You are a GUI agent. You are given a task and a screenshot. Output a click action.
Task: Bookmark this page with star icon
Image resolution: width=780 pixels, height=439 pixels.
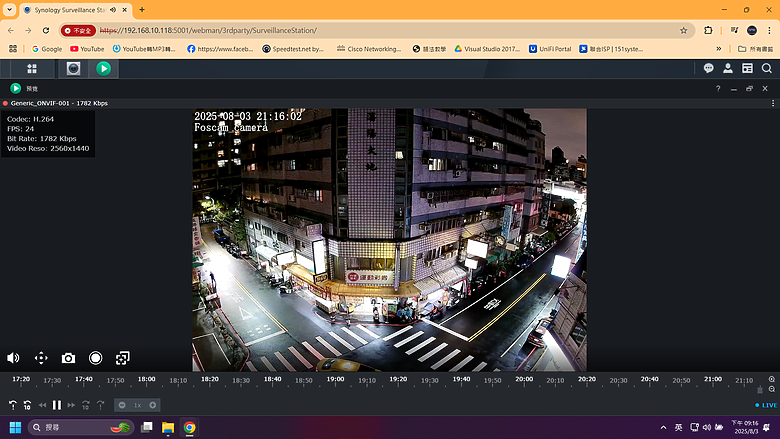pos(683,30)
